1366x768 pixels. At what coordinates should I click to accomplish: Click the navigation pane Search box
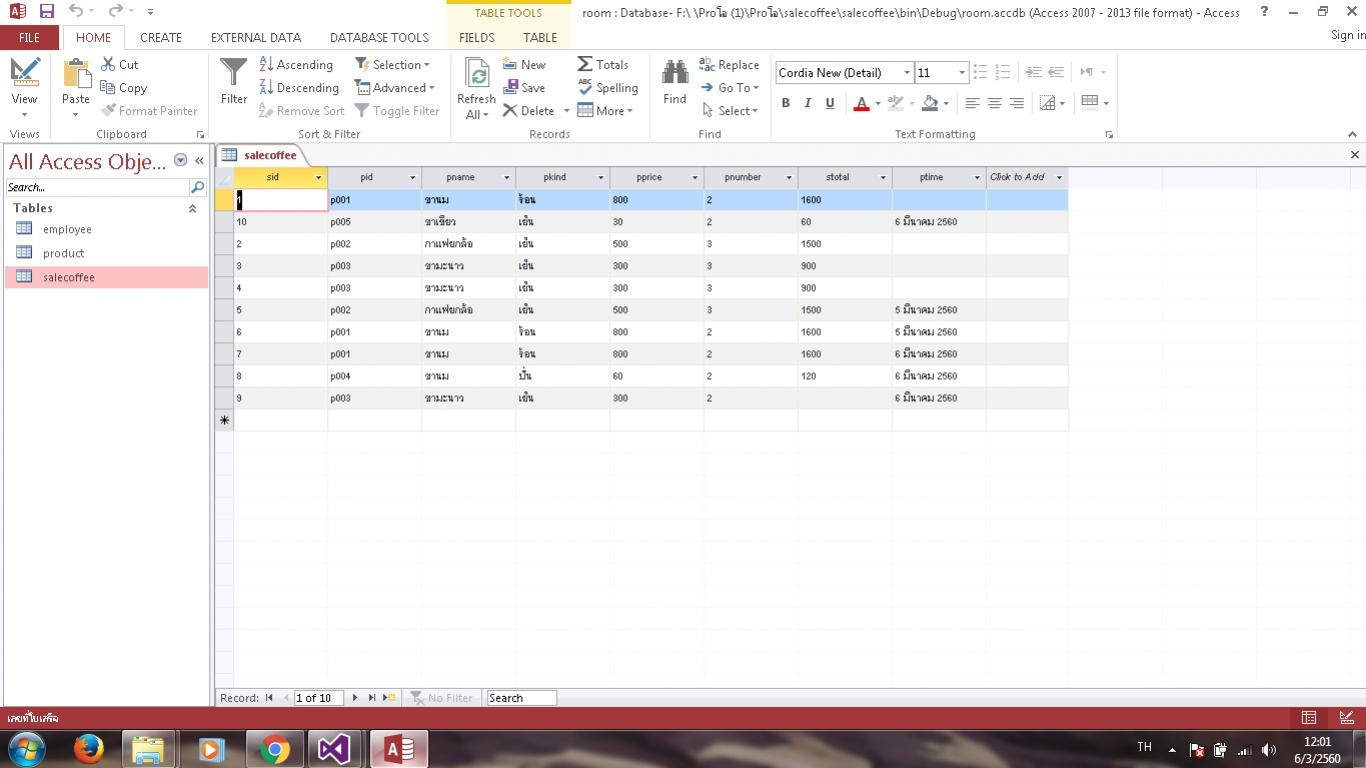pyautogui.click(x=97, y=187)
